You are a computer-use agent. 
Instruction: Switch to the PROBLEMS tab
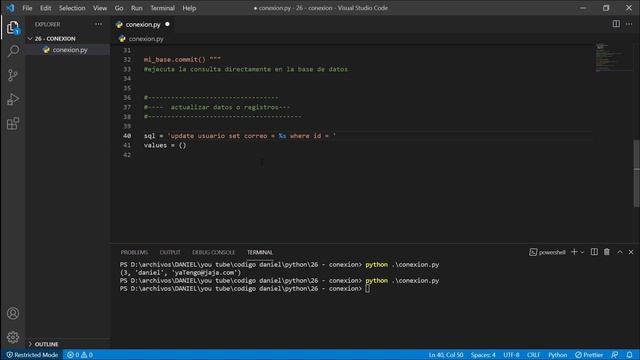point(134,252)
